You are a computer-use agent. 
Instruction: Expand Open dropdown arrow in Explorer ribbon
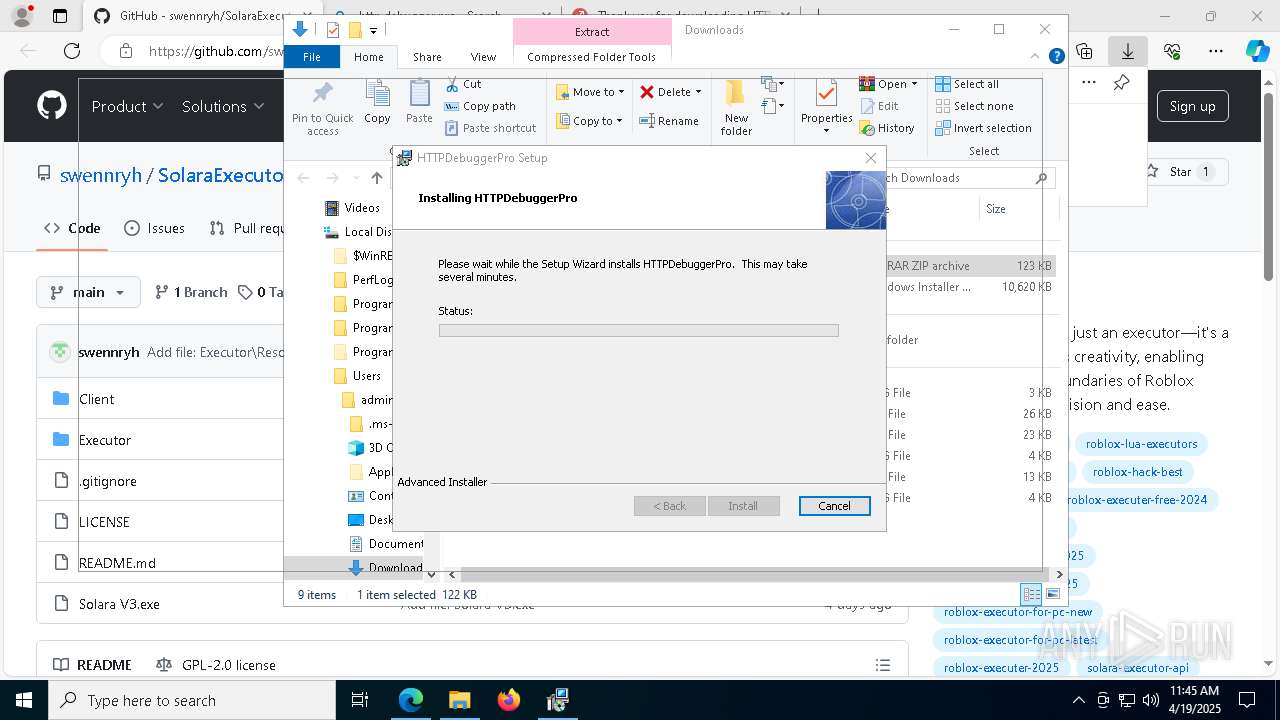914,84
